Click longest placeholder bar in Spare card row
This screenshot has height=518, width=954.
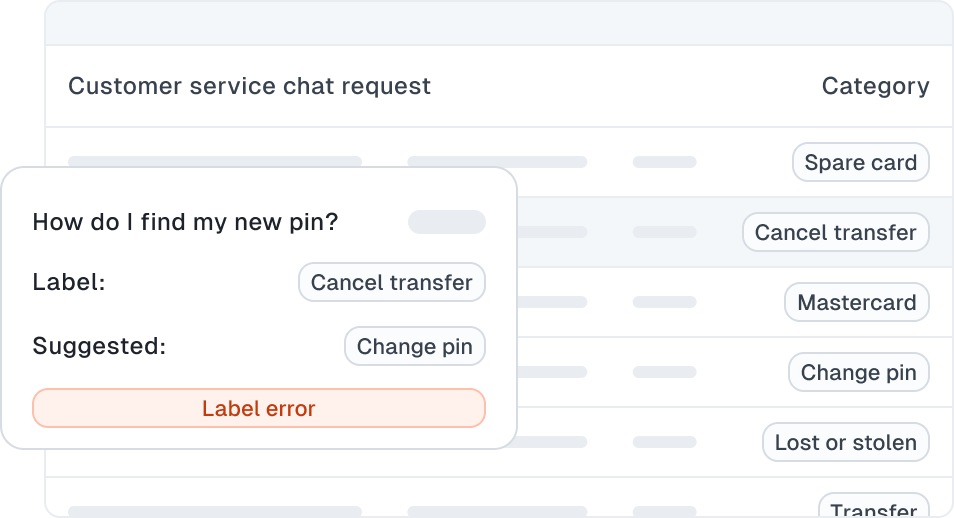coord(215,161)
